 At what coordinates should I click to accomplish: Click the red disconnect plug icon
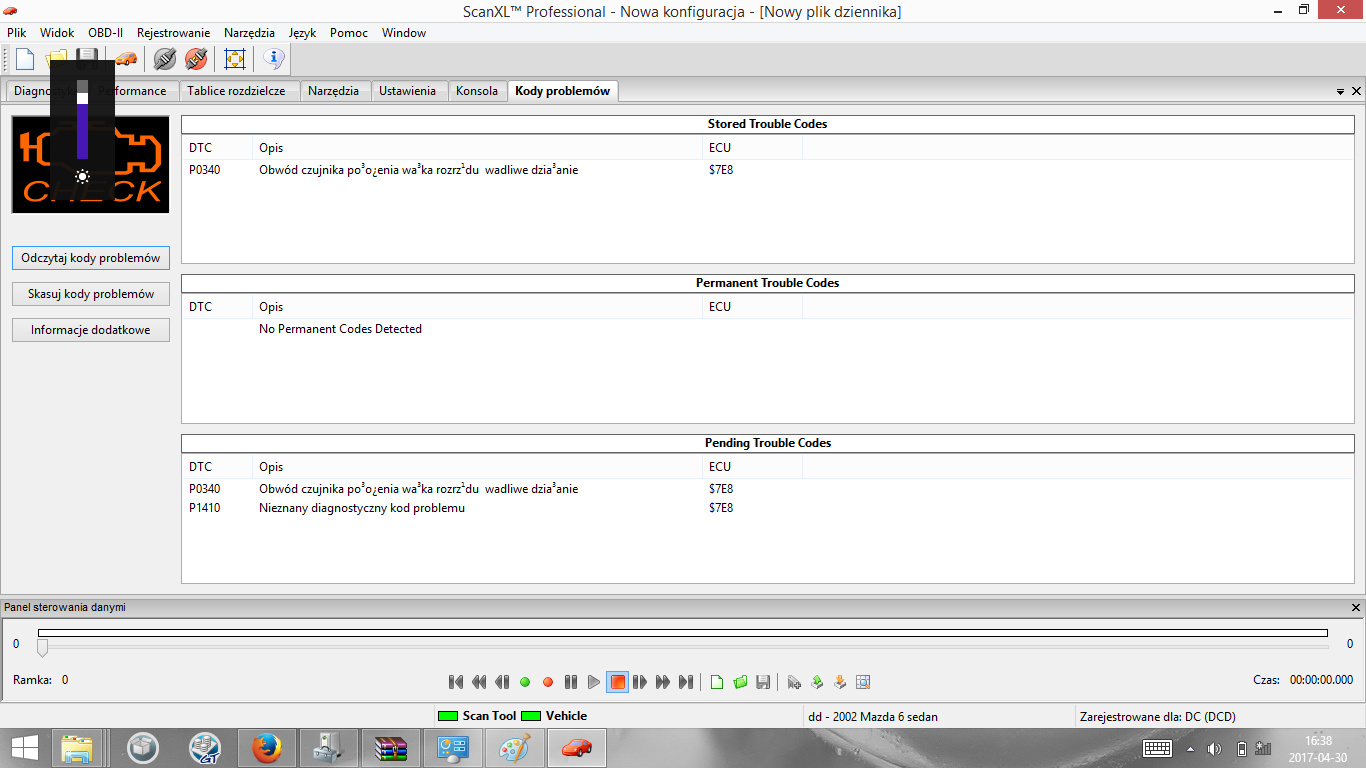196,59
